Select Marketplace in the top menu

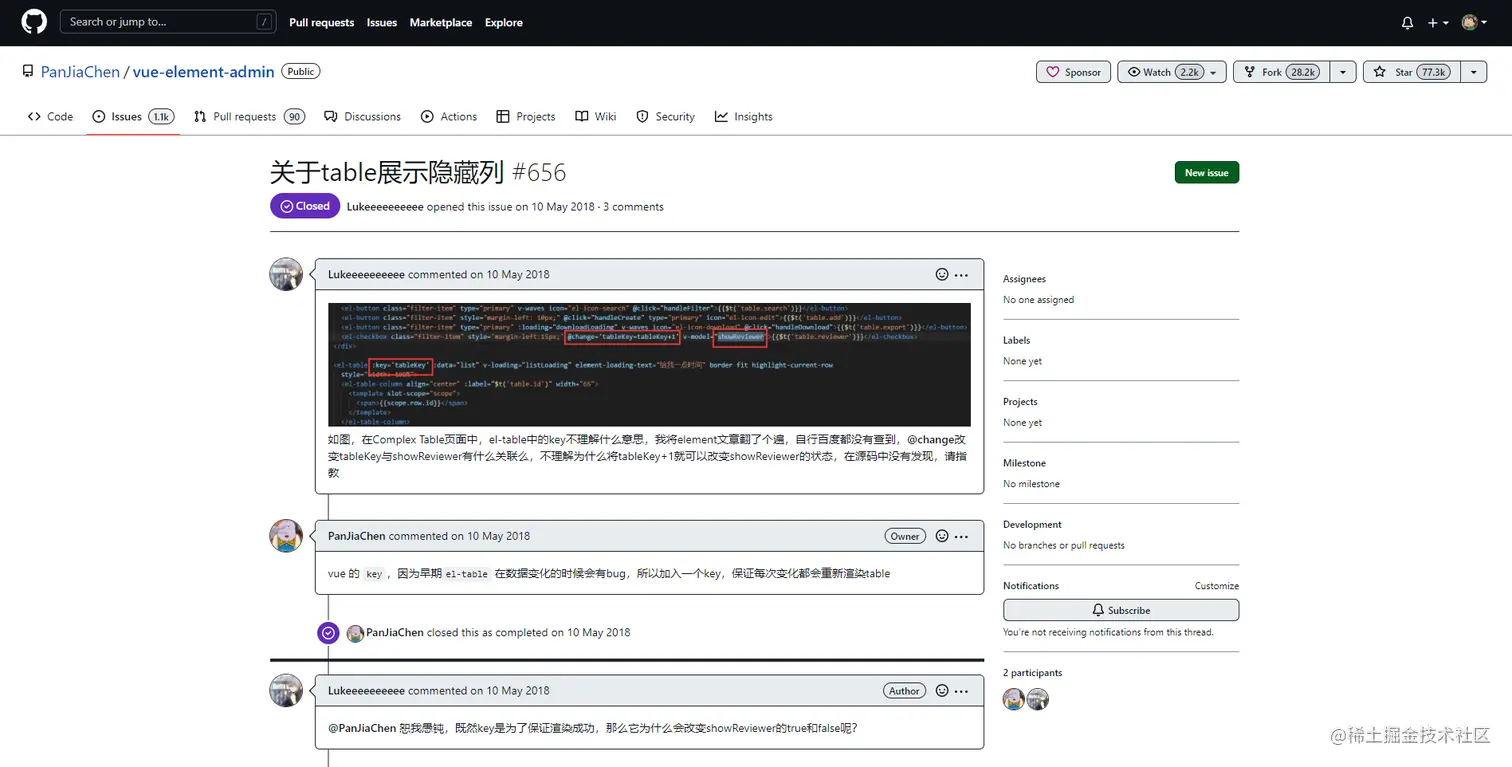441,22
